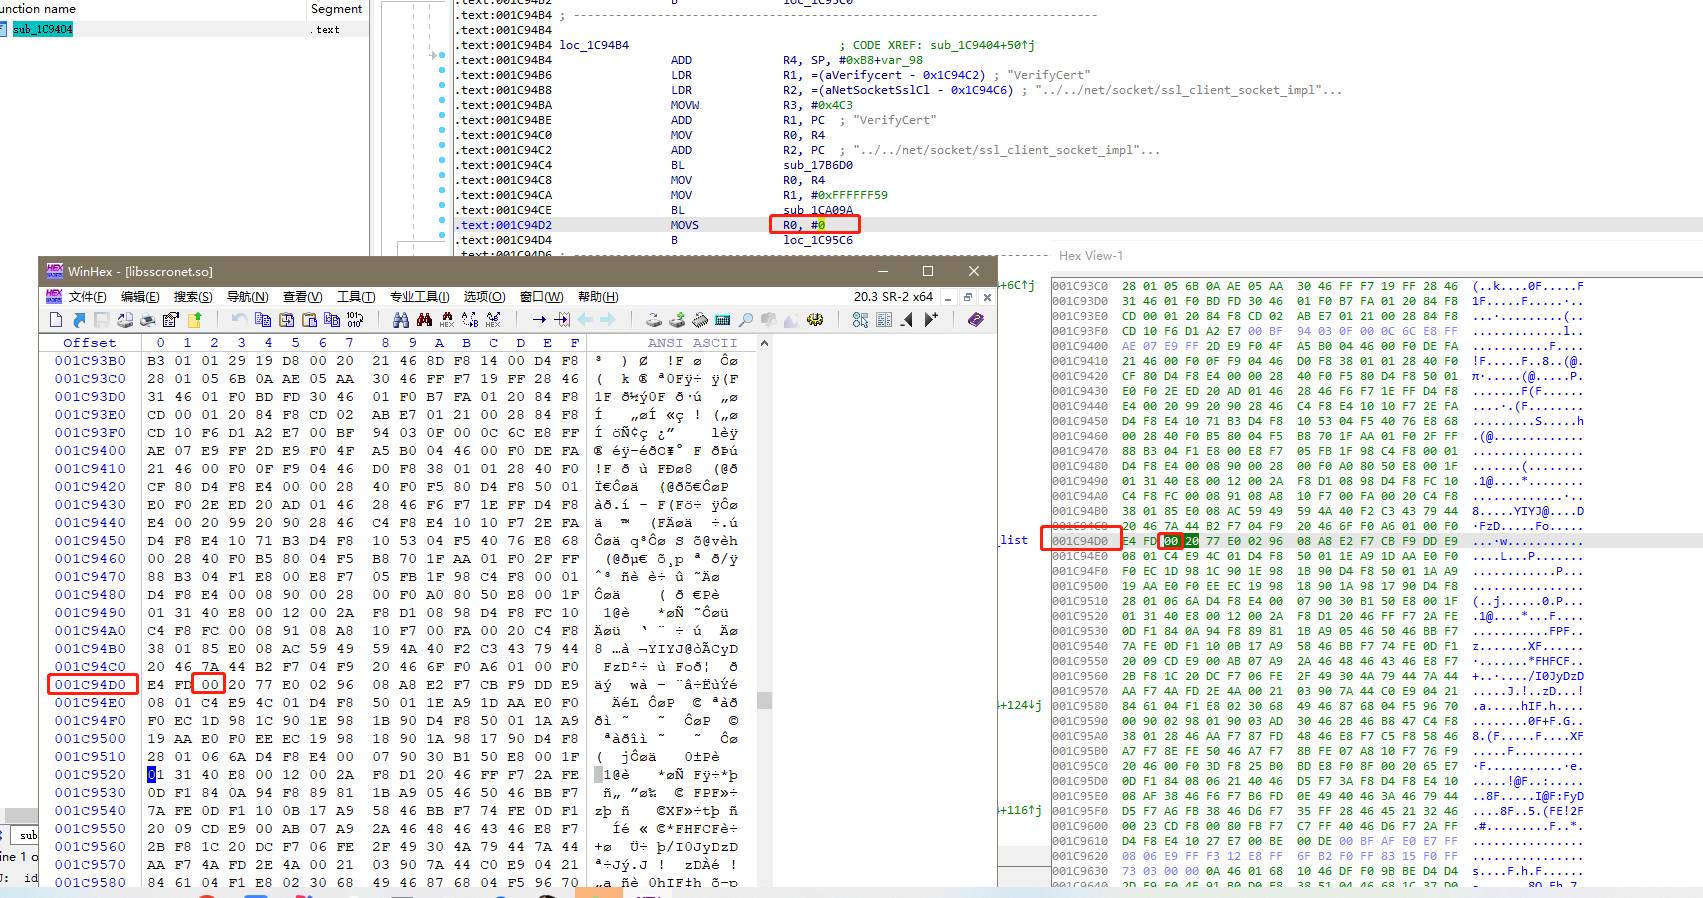Select function sub_1C9404 in IDA functions list
The height and width of the screenshot is (898, 1703).
(42, 30)
